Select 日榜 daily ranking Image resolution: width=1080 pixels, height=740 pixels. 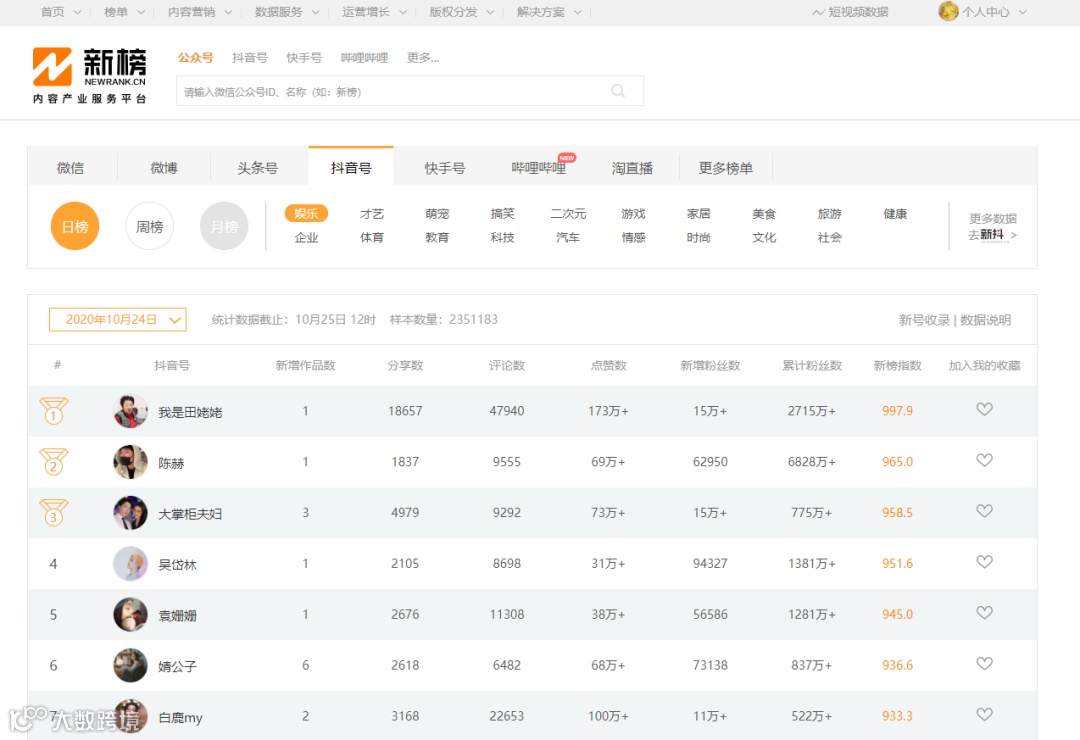(x=75, y=226)
